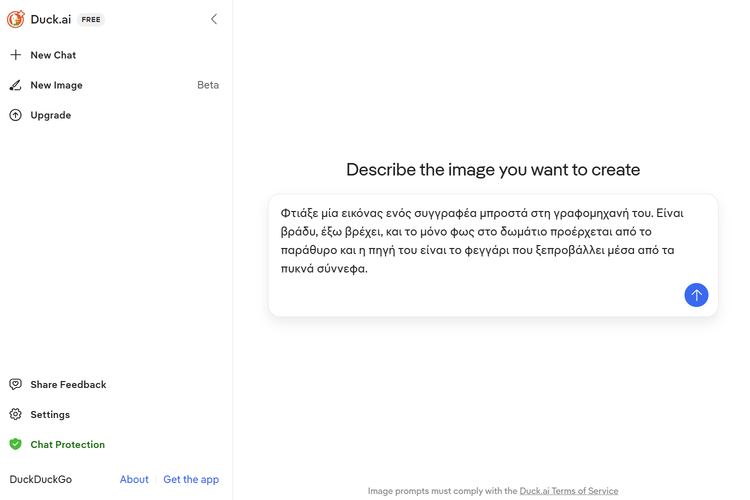
Task: Click the Duck.ai duck logo
Action: 16,19
